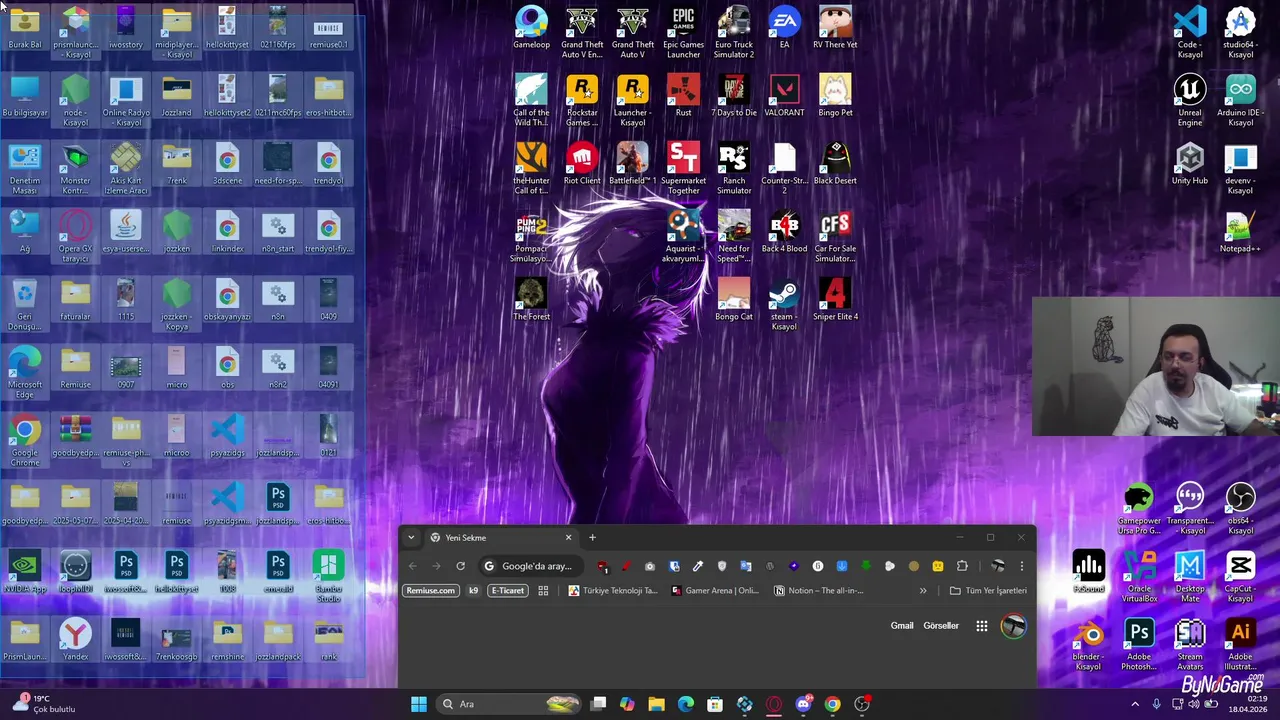Open the Denetim Masası icon
The image size is (1280, 720).
25,168
